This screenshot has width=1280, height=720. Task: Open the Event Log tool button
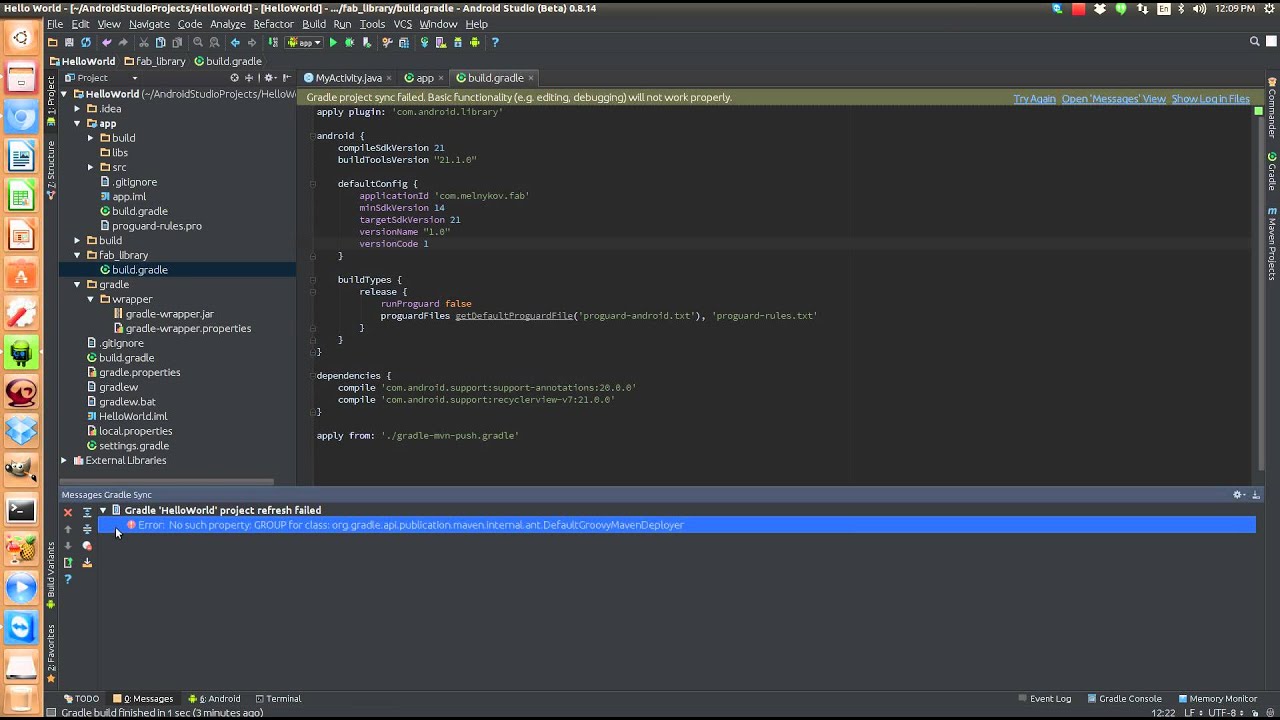click(1044, 699)
